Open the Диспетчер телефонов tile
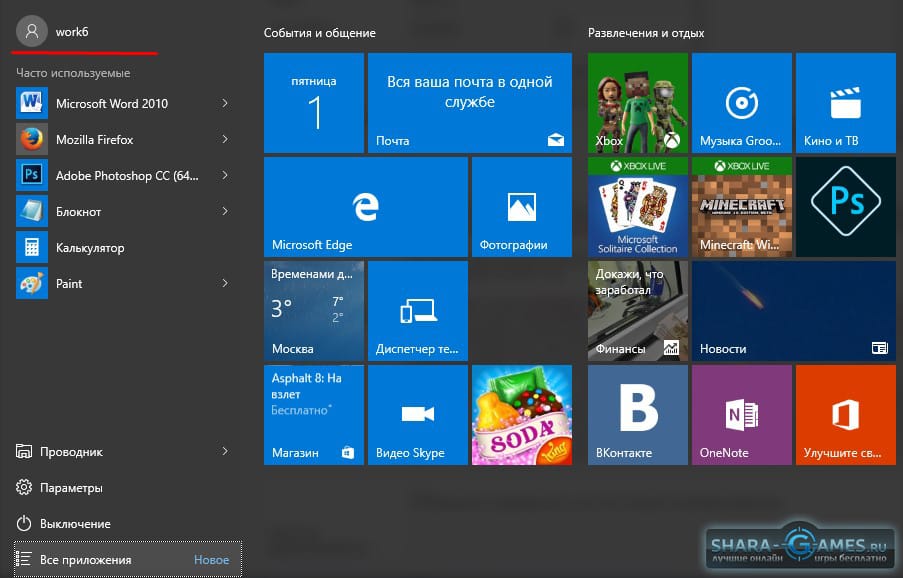 click(418, 311)
